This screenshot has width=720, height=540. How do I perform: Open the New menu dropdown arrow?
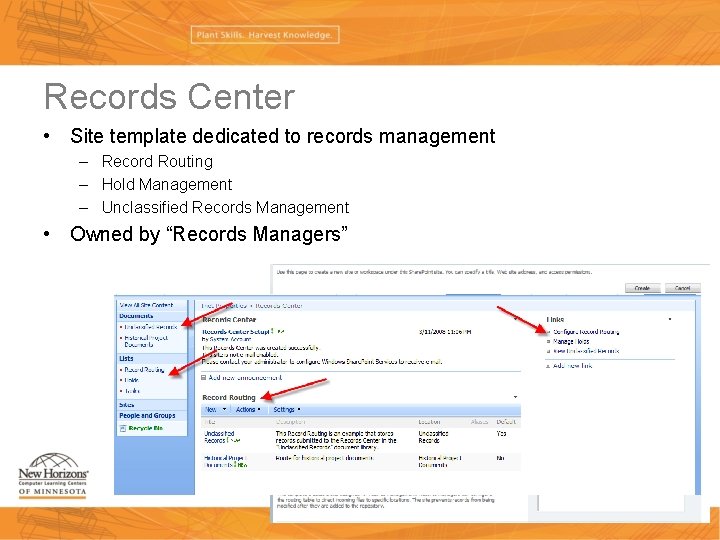(225, 409)
